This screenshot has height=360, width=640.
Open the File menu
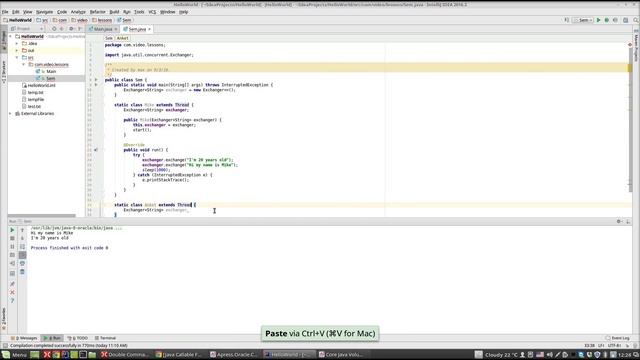pos(5,12)
